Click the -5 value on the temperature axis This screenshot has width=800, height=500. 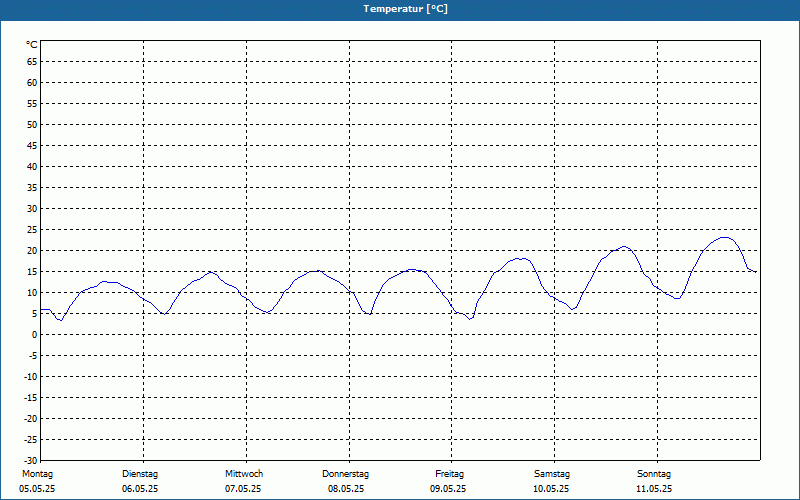coord(33,356)
